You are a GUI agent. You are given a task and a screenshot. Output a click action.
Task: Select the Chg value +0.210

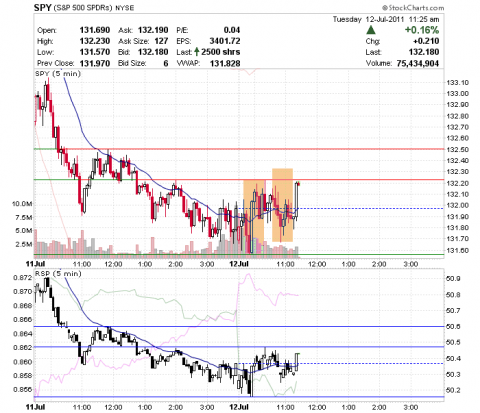pos(426,41)
